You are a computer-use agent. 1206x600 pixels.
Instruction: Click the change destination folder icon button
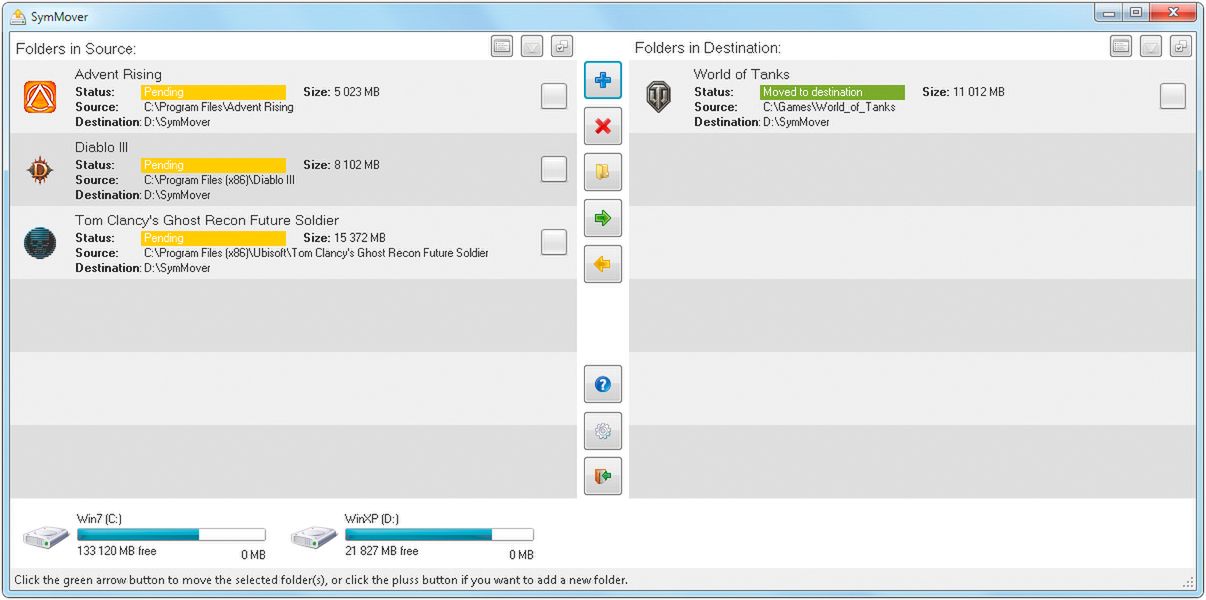(x=603, y=172)
